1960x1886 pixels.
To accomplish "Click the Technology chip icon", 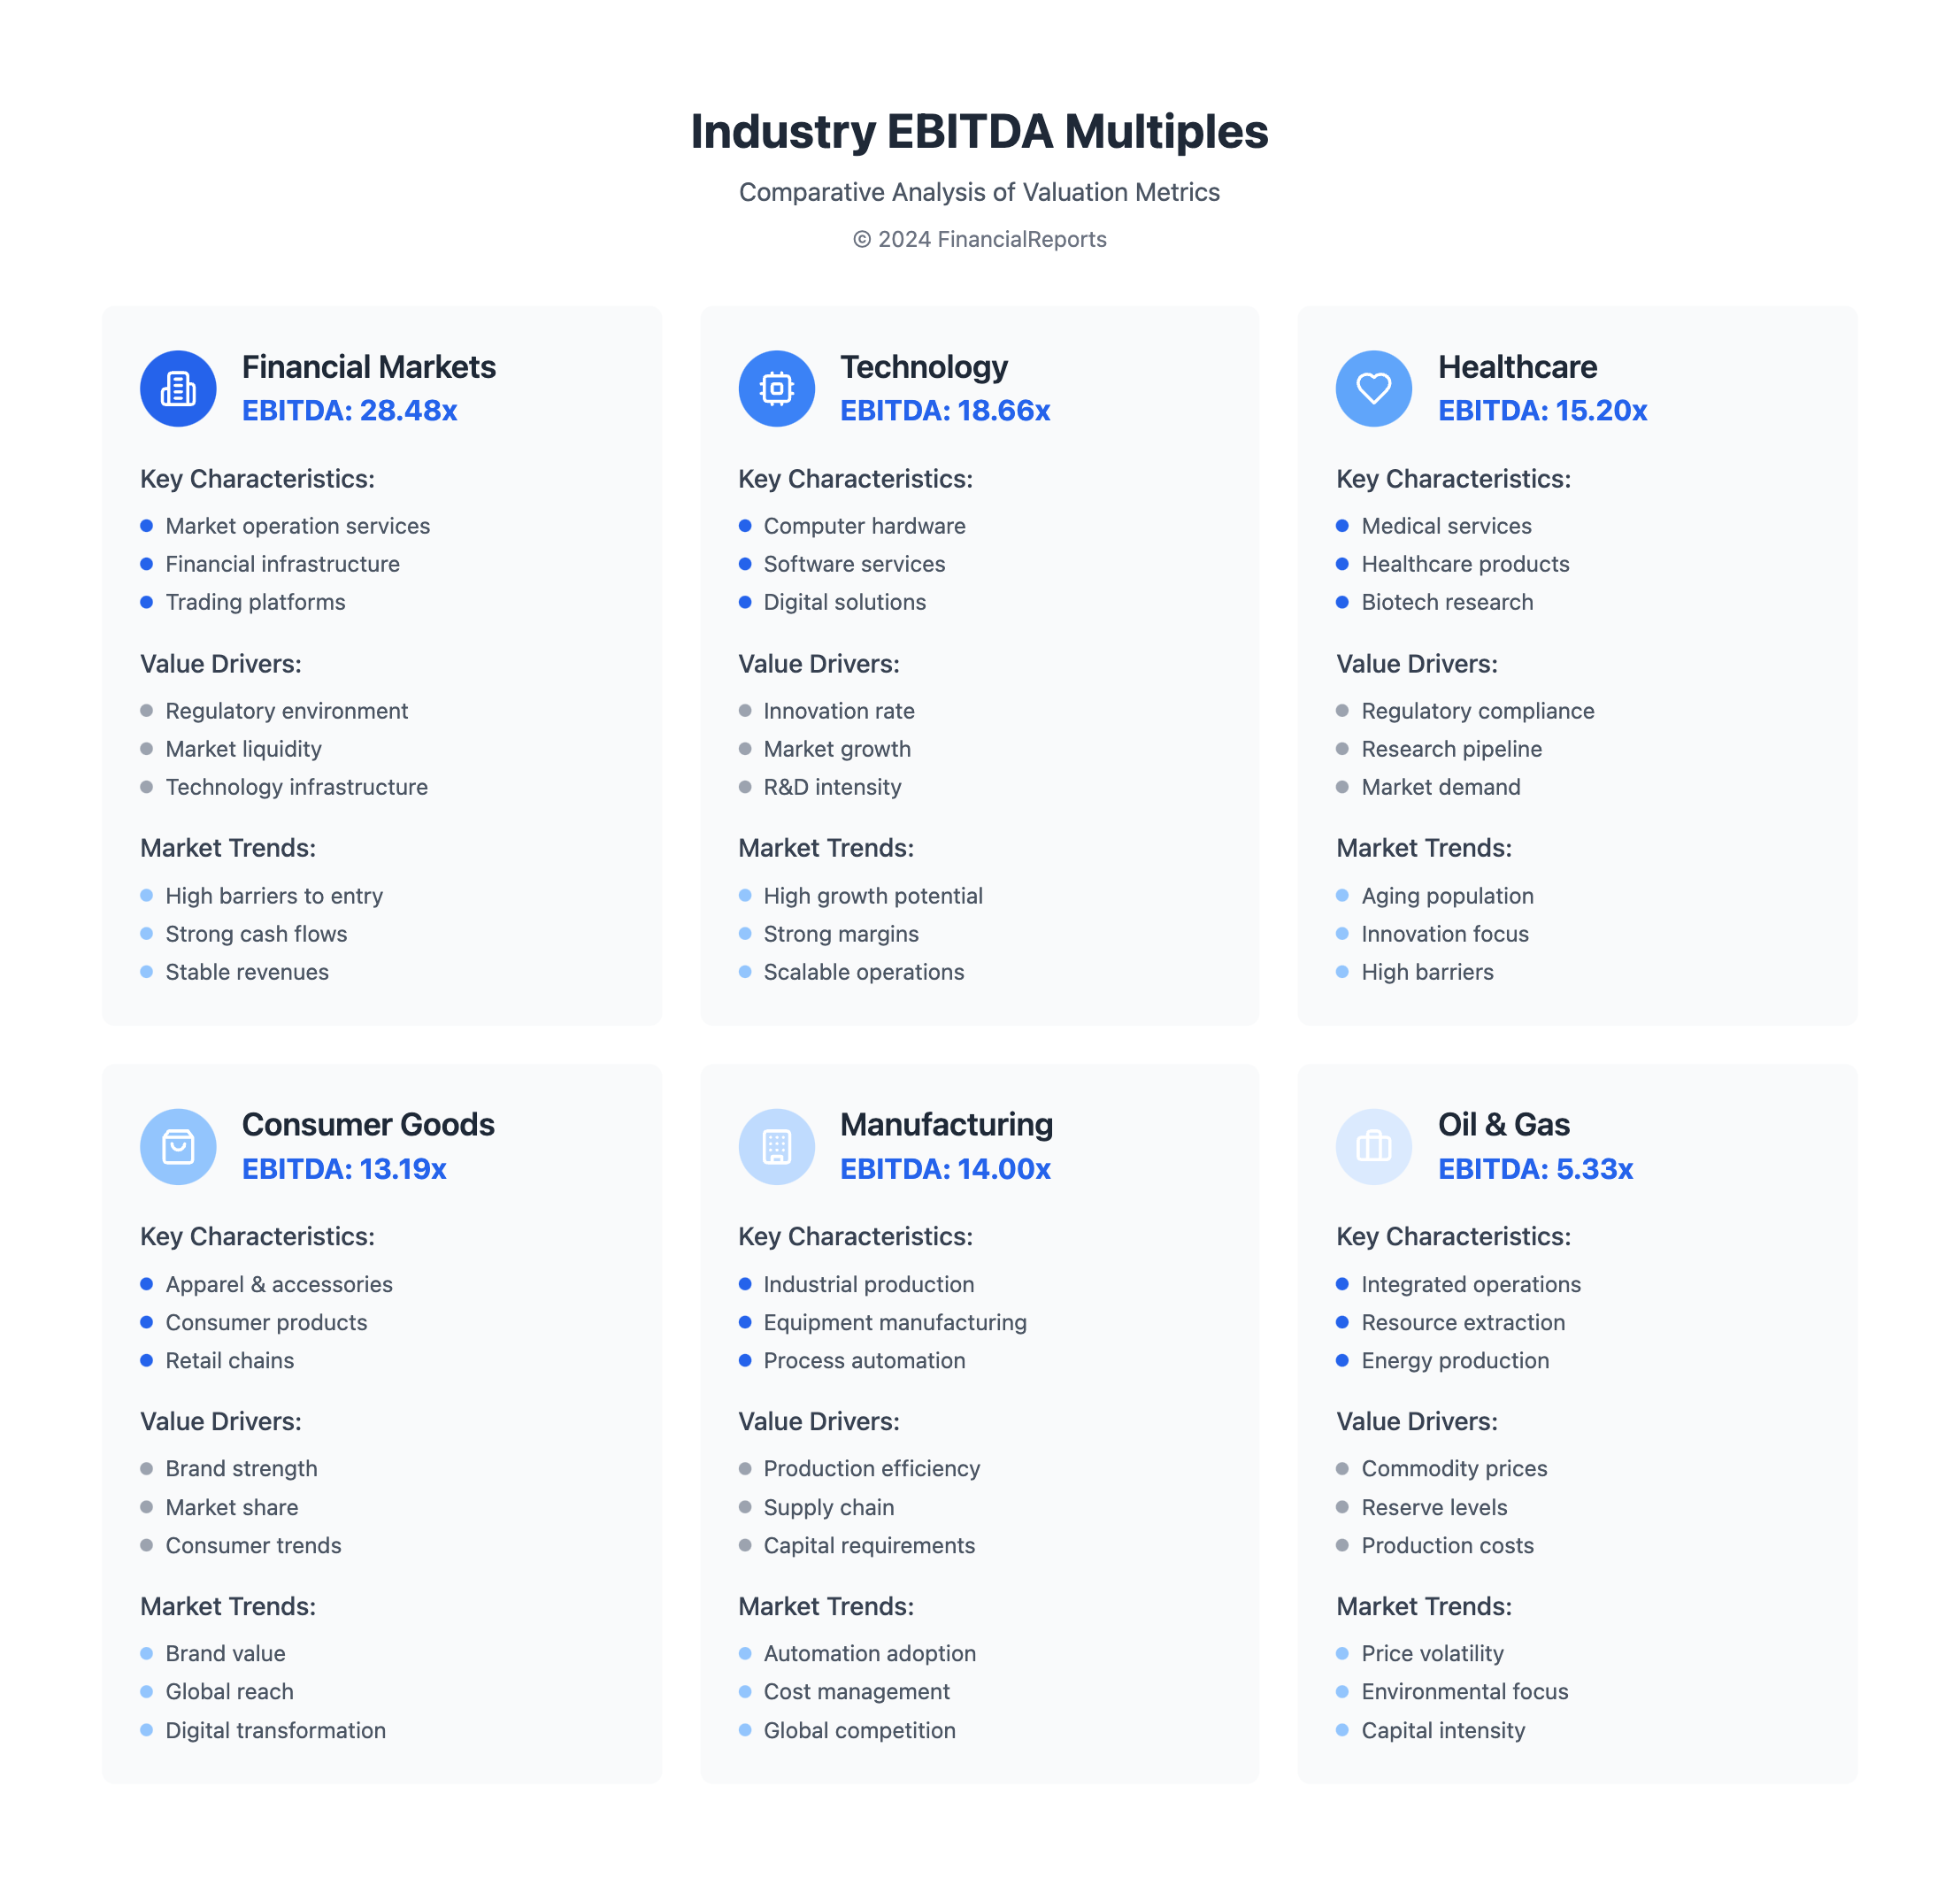I will pos(776,388).
